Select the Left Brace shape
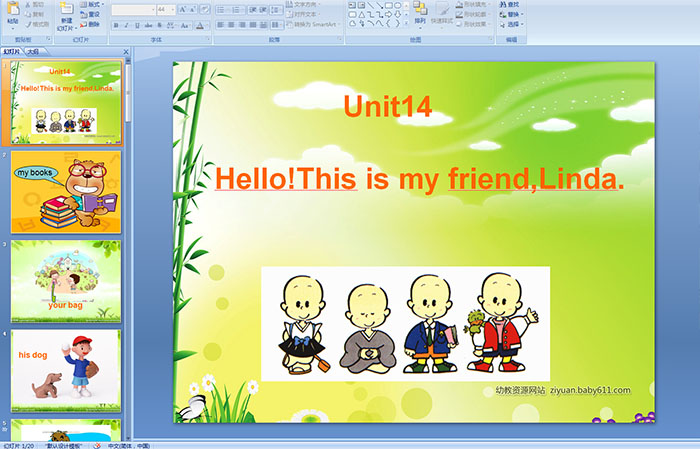The height and width of the screenshot is (449, 700). click(388, 24)
